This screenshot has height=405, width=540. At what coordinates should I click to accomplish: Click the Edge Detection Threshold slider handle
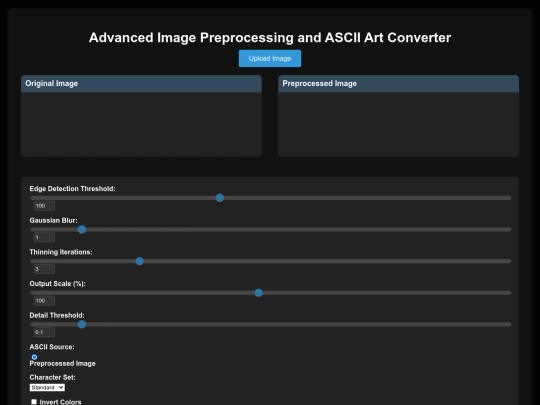point(220,198)
